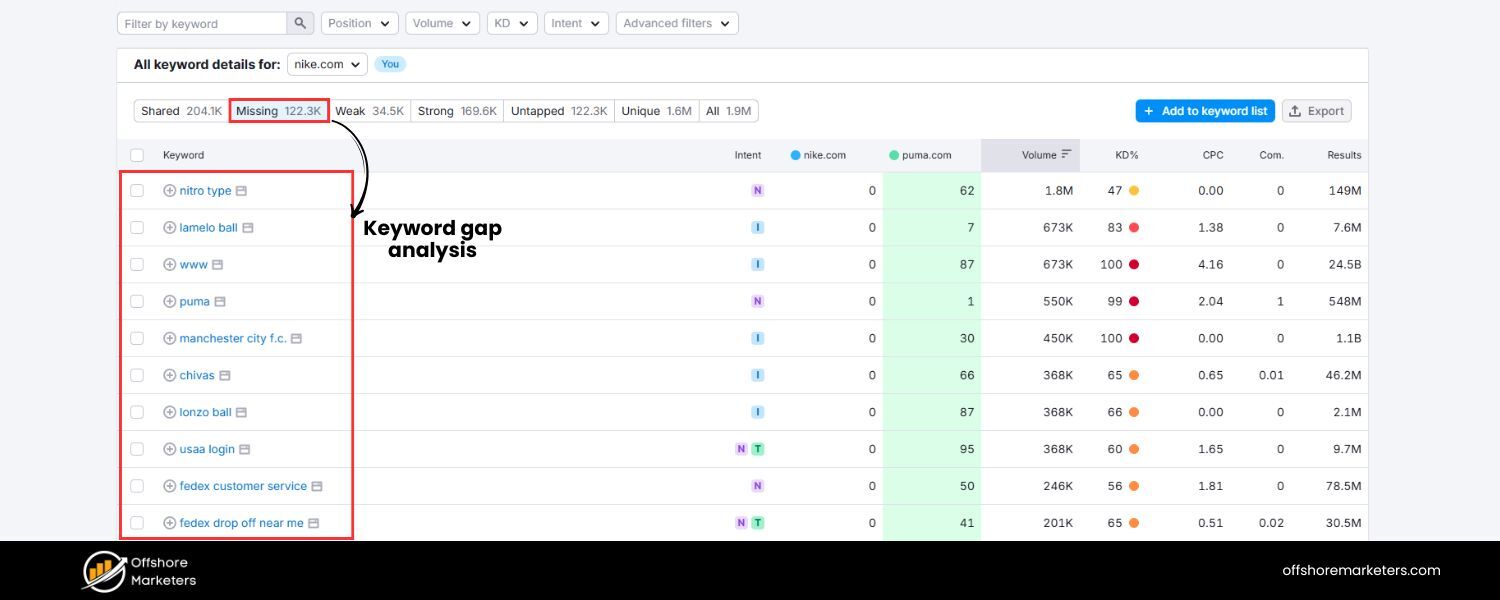The image size is (1500, 600).
Task: Select the checkbox for the "puma" row
Action: click(x=137, y=301)
